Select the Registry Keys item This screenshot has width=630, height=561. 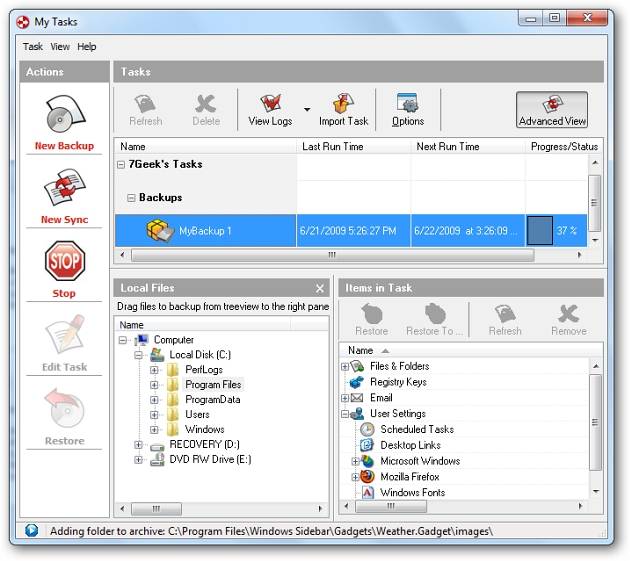pos(398,382)
